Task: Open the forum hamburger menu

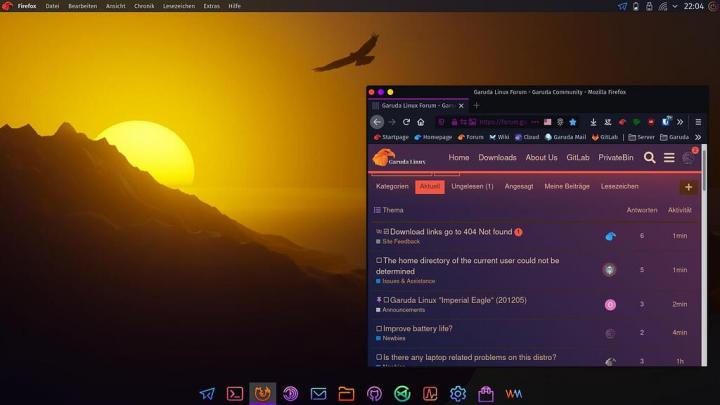Action: [x=669, y=157]
